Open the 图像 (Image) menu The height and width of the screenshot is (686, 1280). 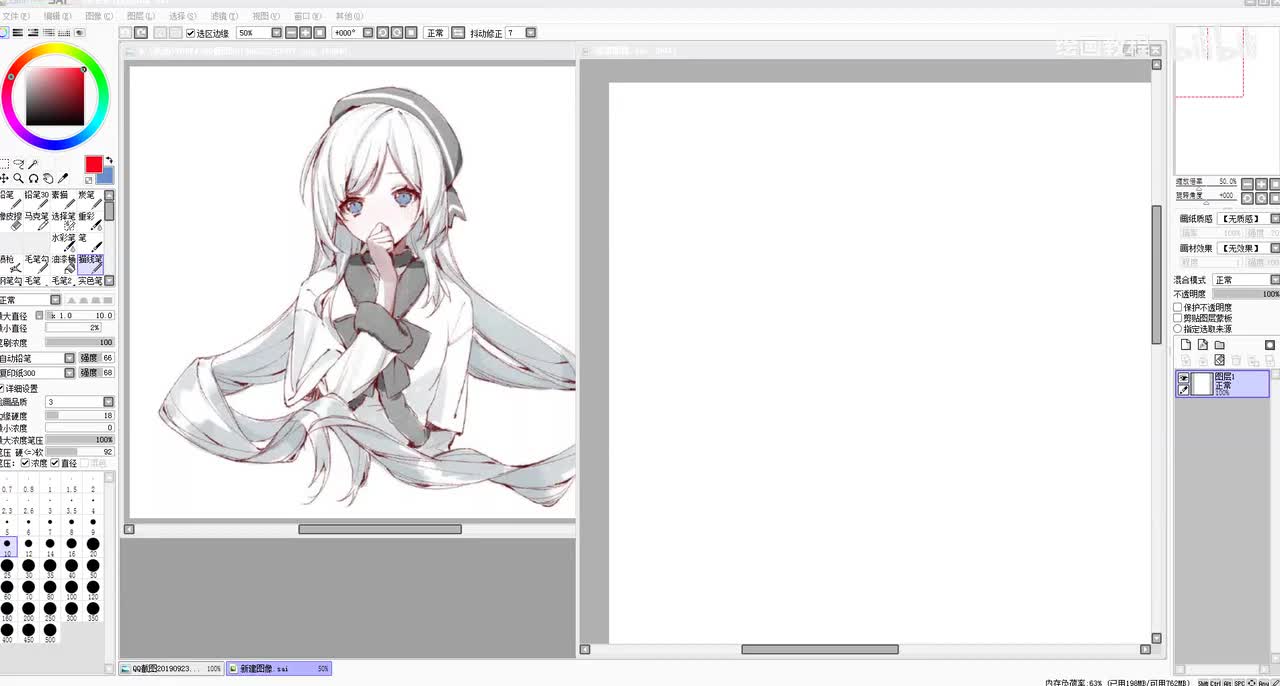tap(99, 17)
